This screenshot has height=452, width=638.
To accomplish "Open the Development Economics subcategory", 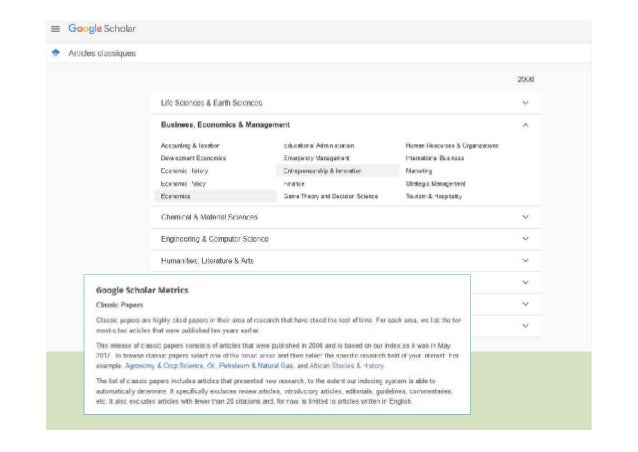I will pyautogui.click(x=193, y=158).
